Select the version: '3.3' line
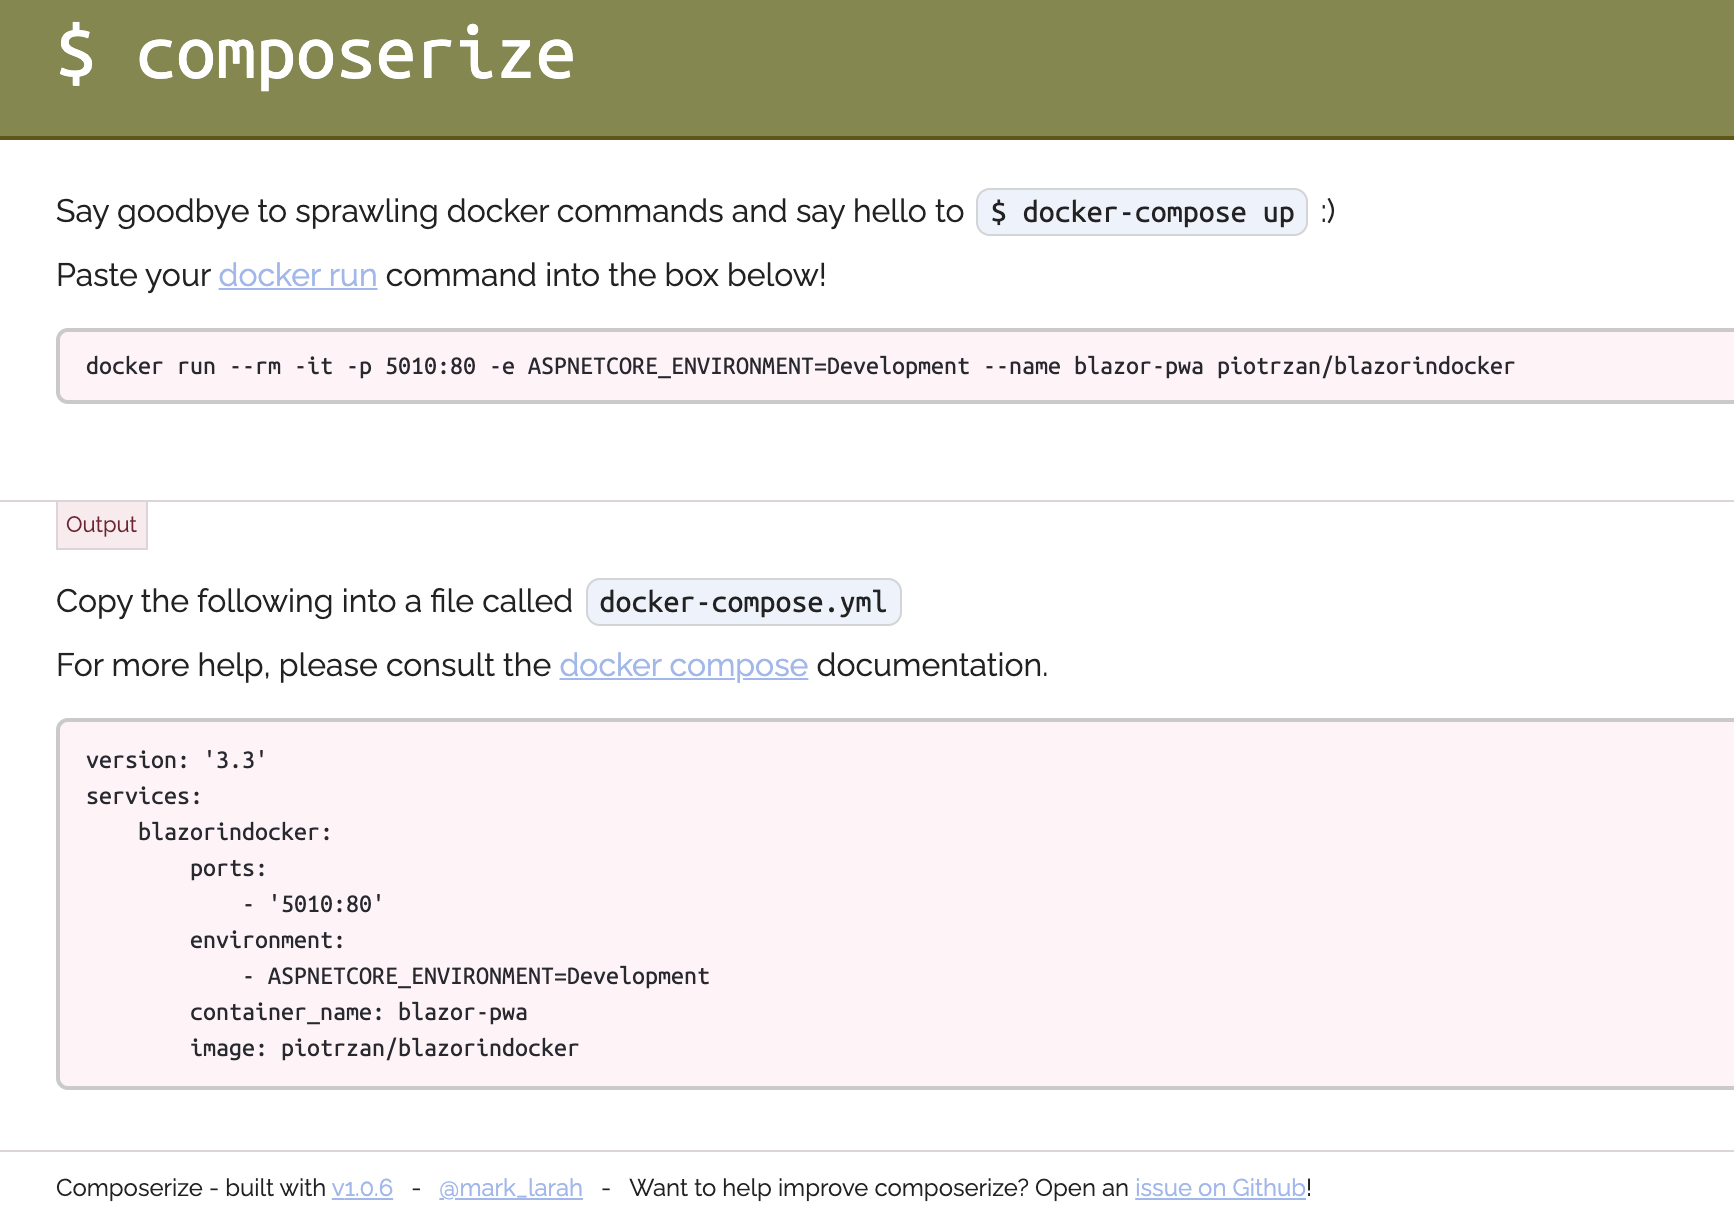 (175, 759)
